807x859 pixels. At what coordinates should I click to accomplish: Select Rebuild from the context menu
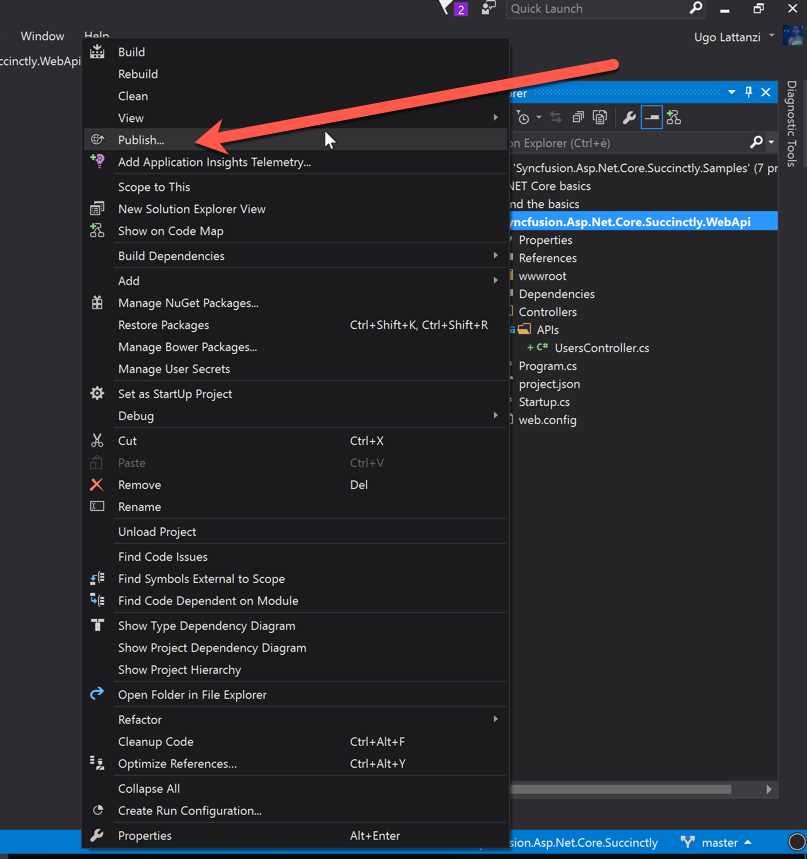[x=137, y=73]
